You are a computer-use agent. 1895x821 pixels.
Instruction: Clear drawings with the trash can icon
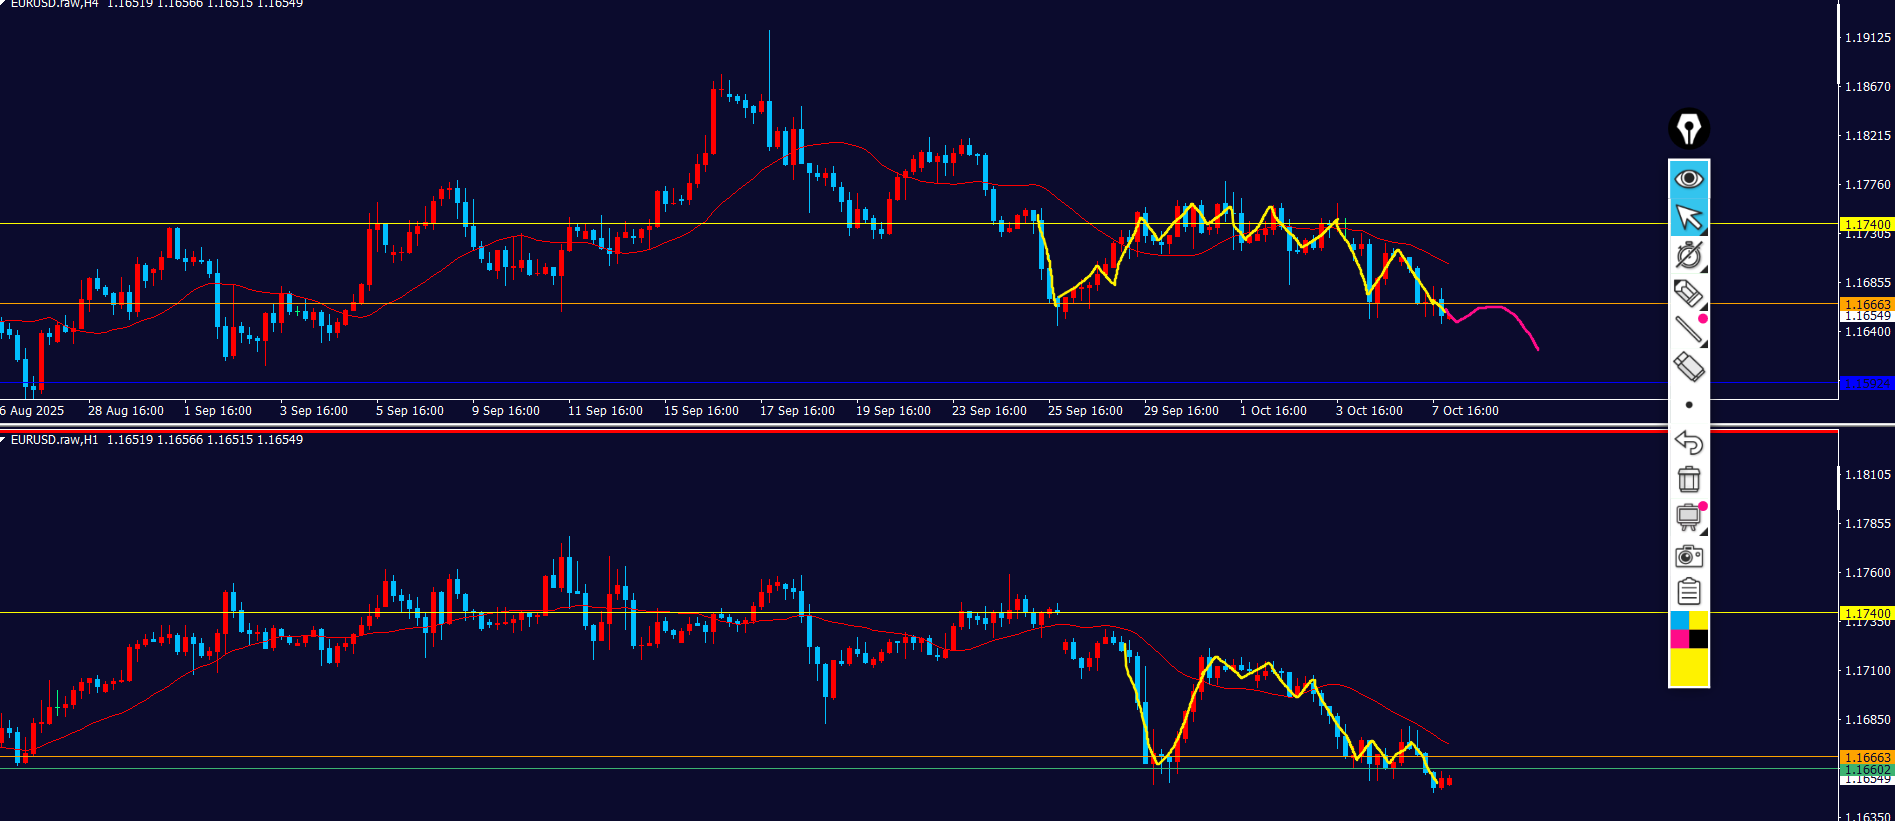pos(1689,480)
